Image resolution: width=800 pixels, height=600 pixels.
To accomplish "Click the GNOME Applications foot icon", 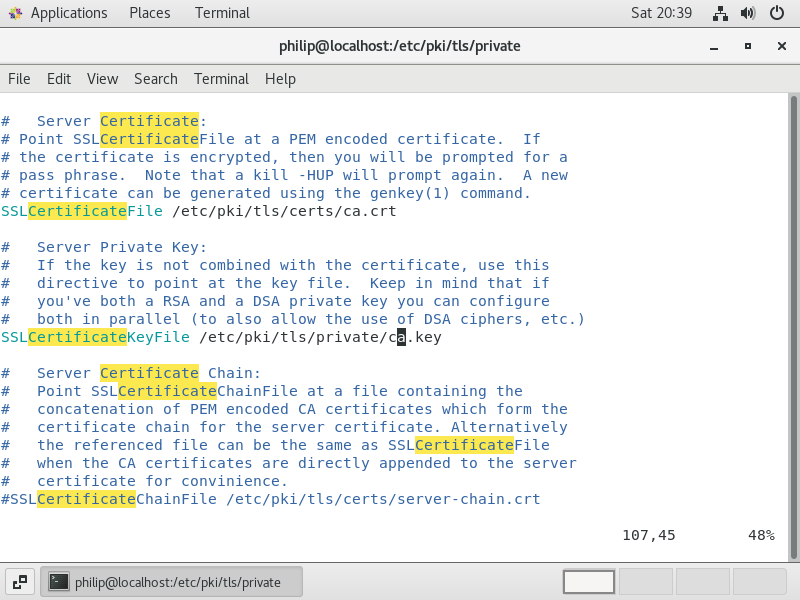I will pos(15,13).
